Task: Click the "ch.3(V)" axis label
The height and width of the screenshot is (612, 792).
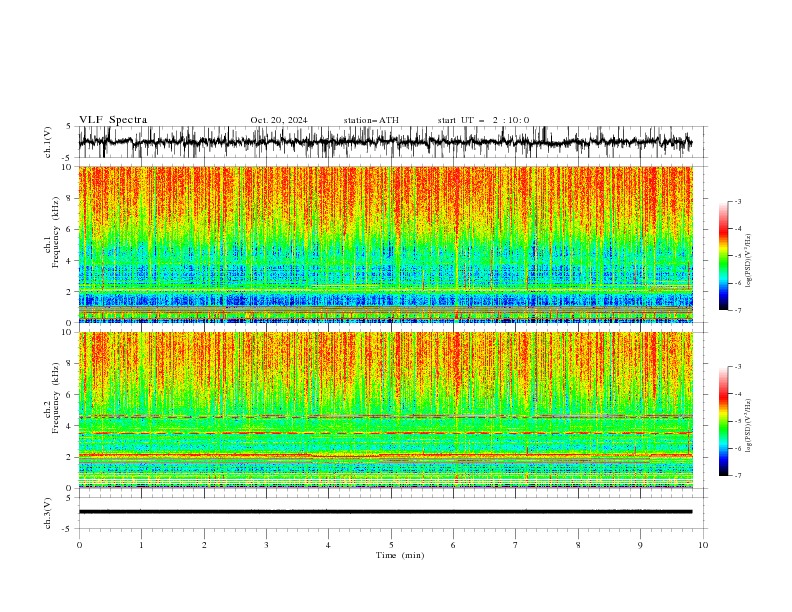Action: (x=48, y=513)
